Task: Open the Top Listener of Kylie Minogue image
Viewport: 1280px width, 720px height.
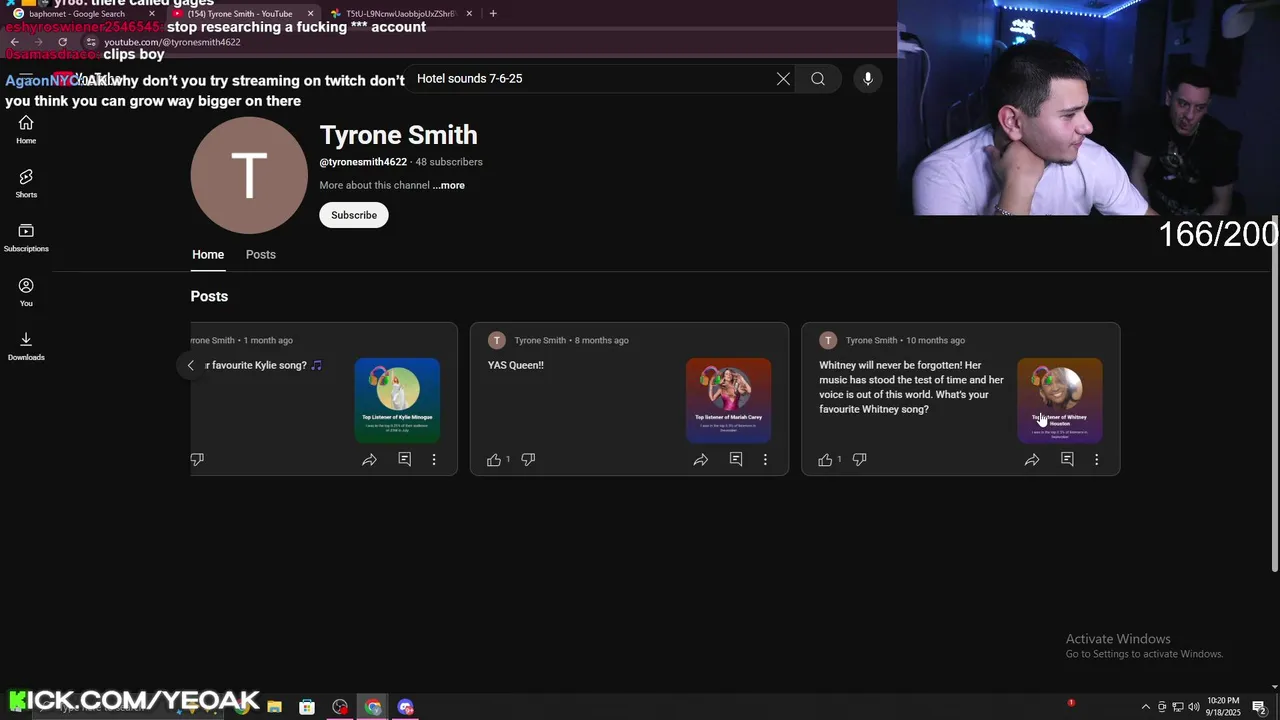Action: click(397, 400)
